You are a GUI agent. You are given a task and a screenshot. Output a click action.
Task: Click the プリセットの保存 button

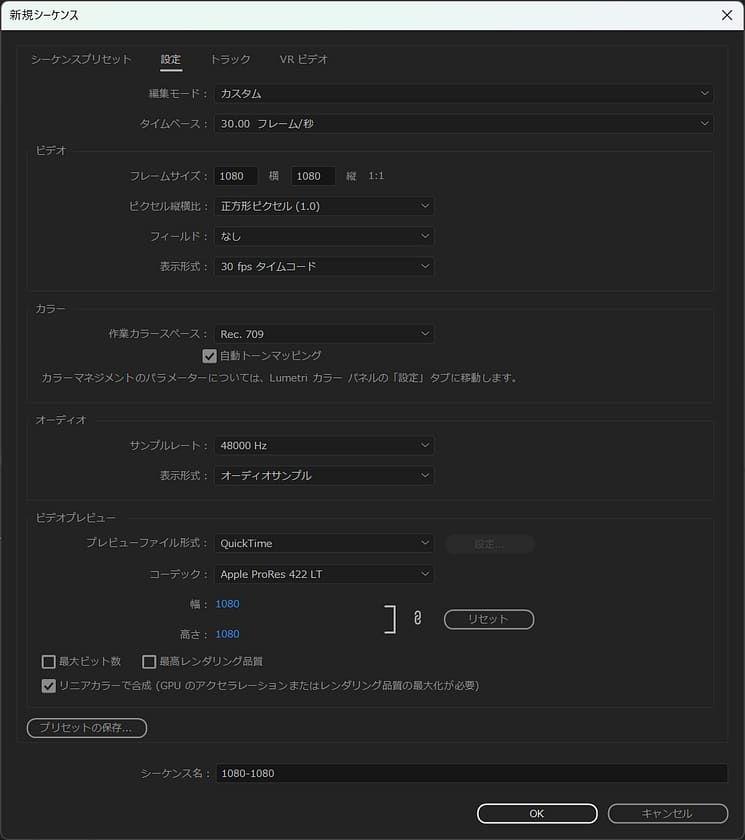tap(87, 728)
